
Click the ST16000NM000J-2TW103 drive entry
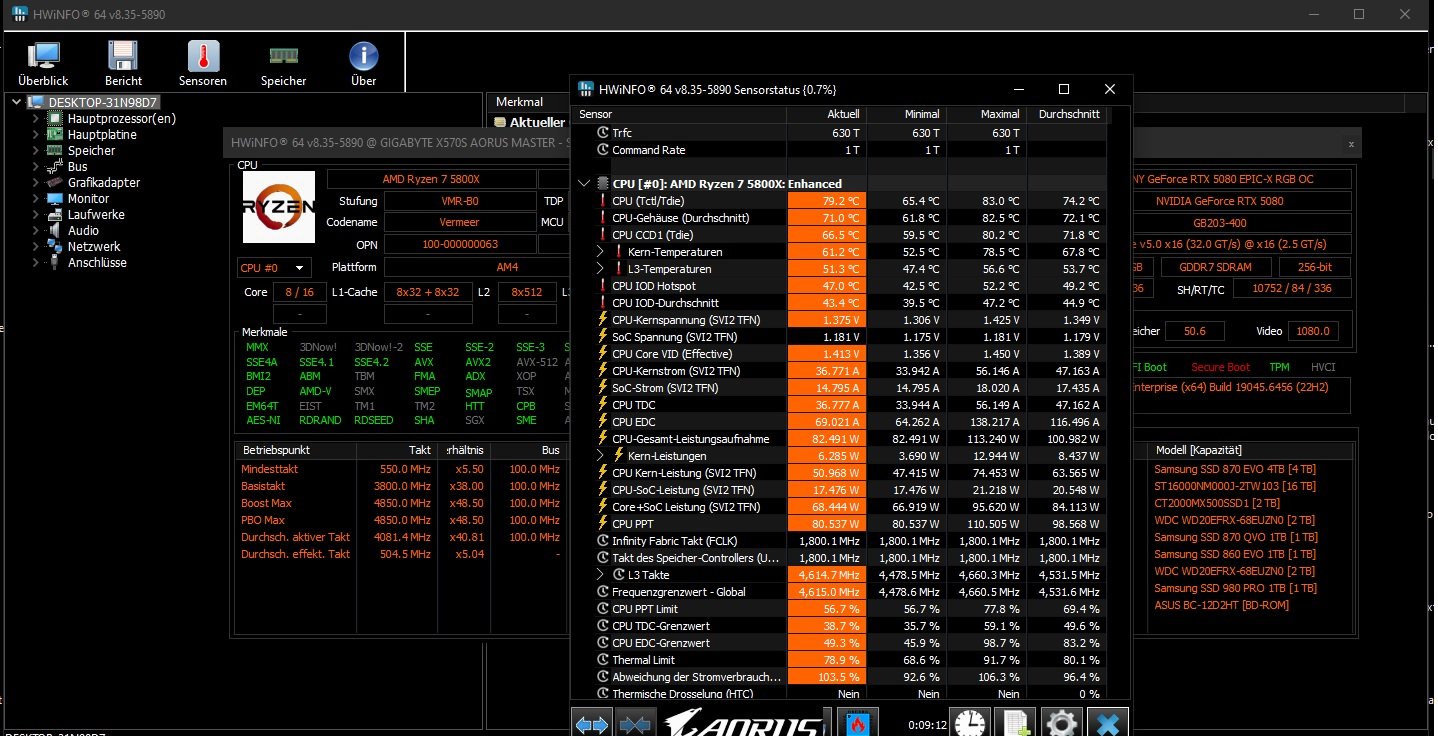click(1236, 486)
